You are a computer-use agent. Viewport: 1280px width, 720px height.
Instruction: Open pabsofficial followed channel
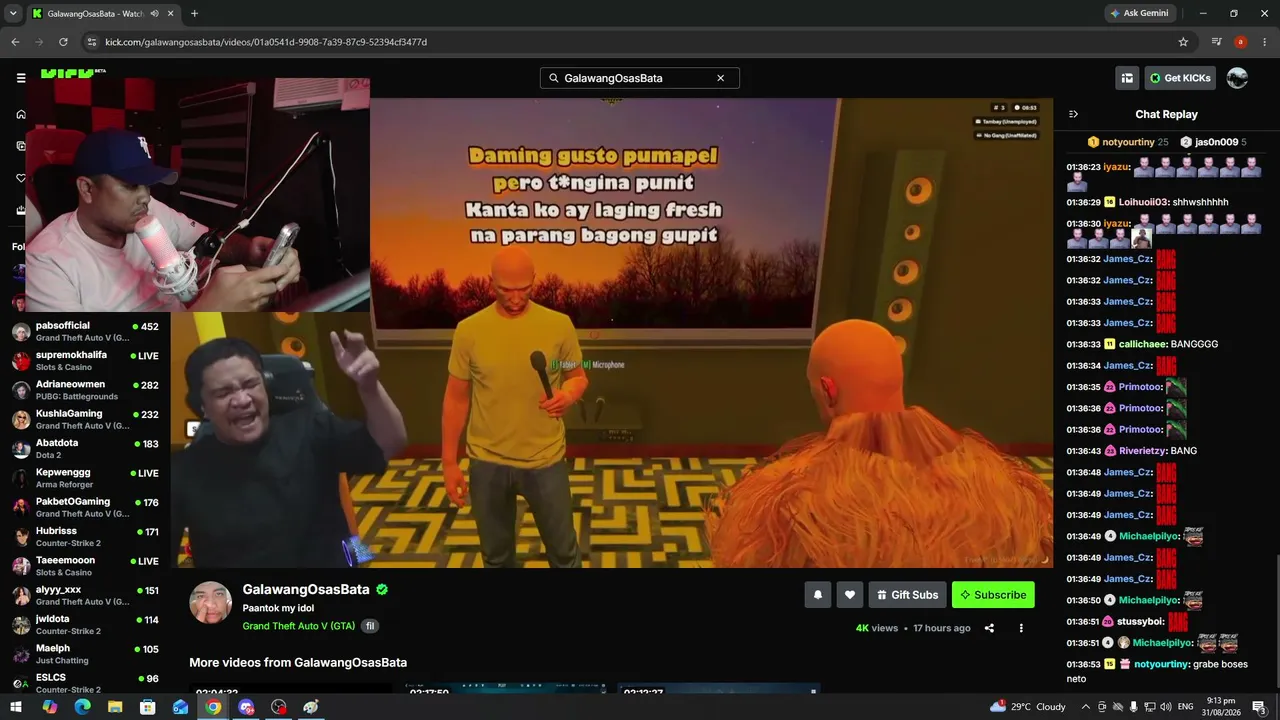(x=85, y=332)
